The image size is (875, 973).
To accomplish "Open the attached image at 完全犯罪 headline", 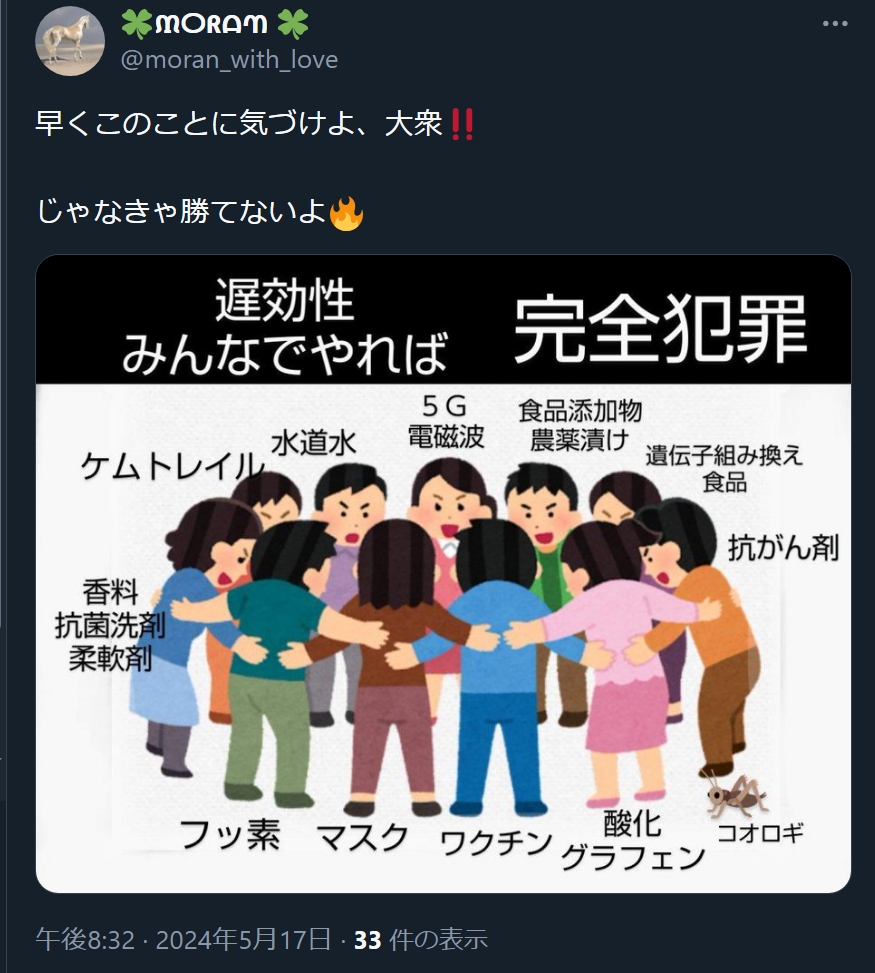I will pos(660,329).
